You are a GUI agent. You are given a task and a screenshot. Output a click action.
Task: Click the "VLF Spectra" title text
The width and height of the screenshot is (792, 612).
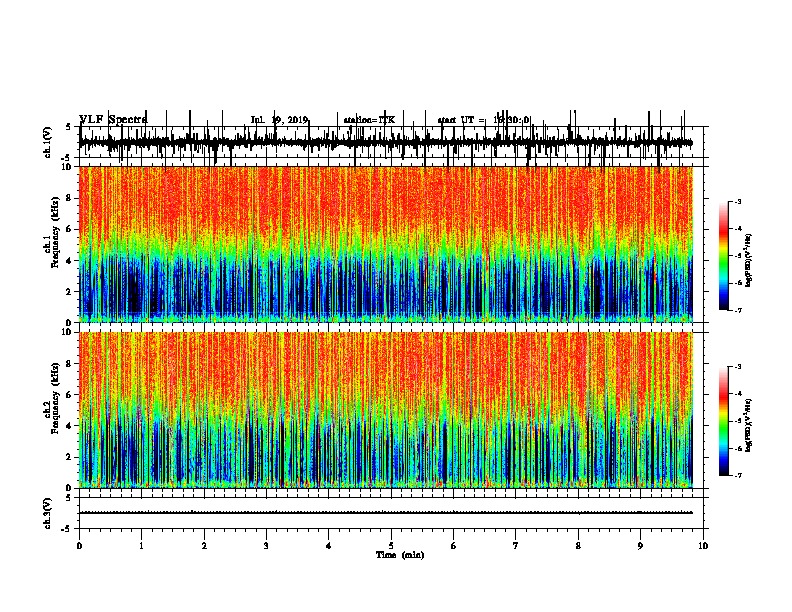tap(113, 119)
